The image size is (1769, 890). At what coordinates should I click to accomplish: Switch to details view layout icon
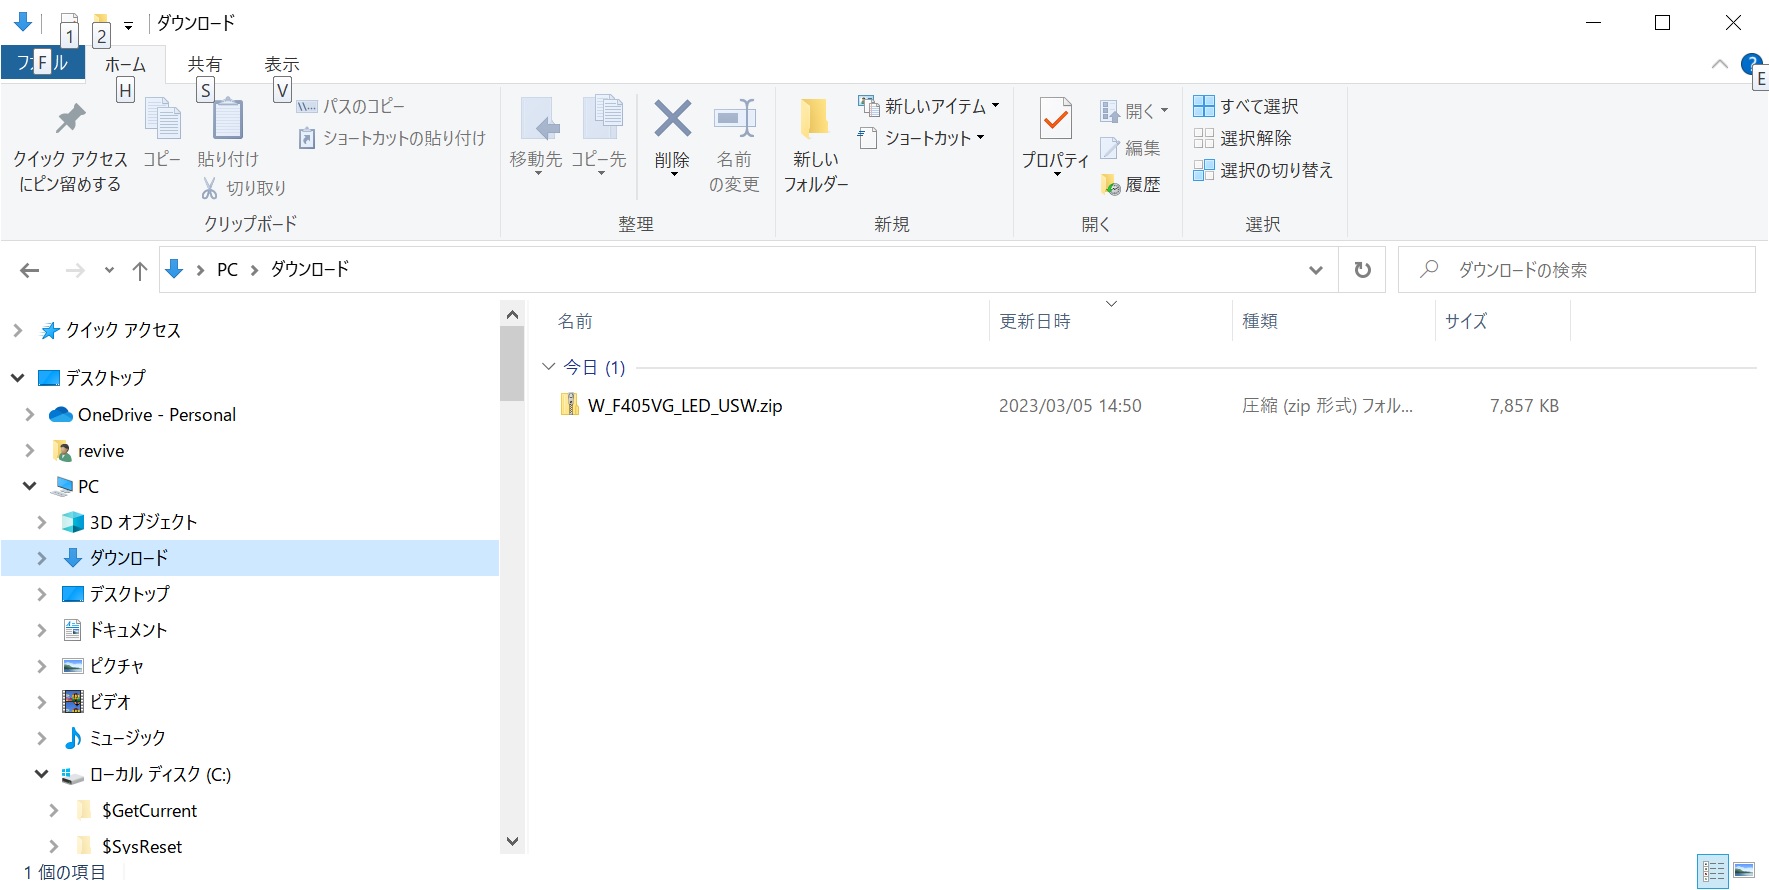[1713, 871]
